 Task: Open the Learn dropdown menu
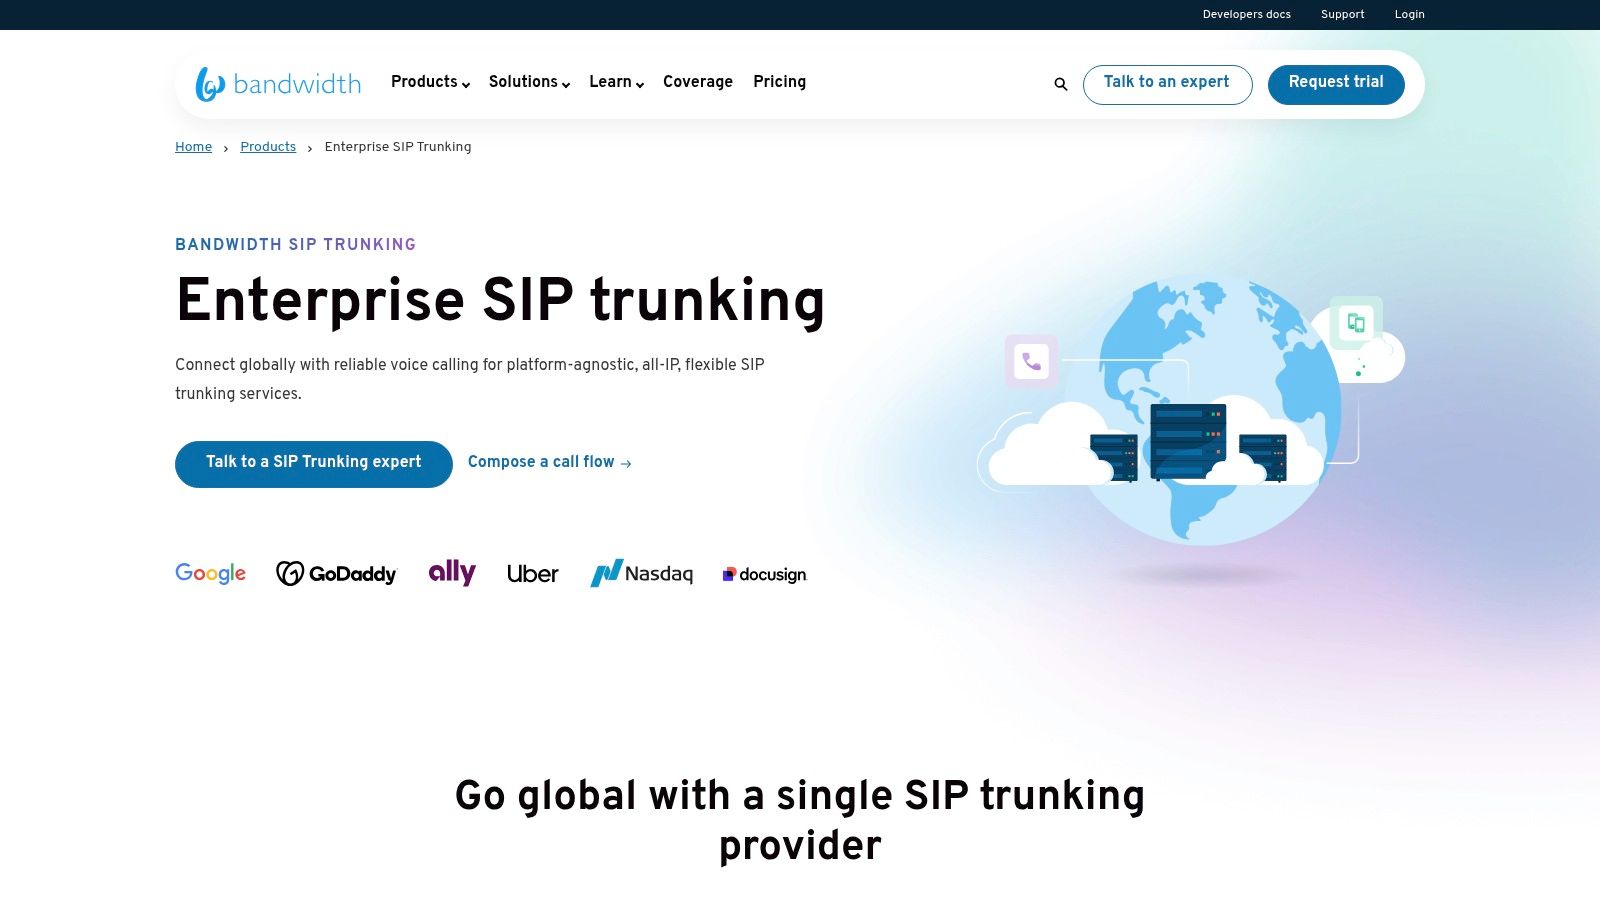coord(615,82)
